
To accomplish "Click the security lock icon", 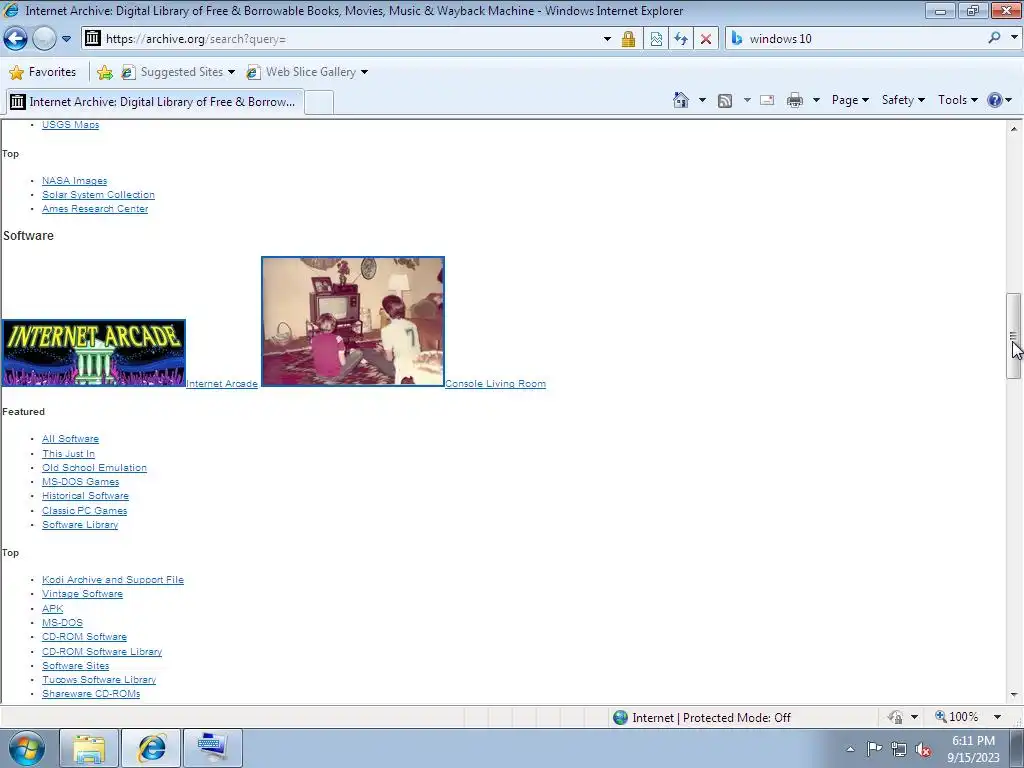I will [628, 39].
